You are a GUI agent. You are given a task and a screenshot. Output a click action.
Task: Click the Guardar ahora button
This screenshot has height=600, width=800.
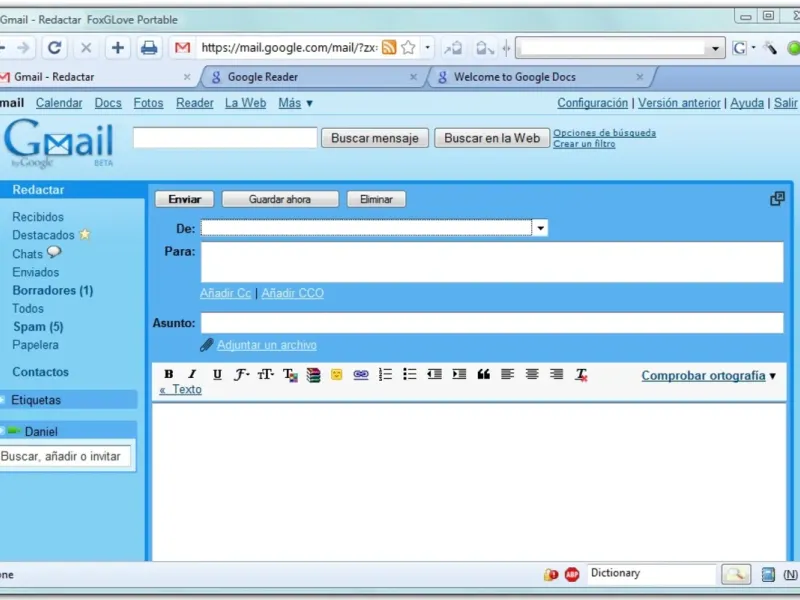pyautogui.click(x=280, y=199)
